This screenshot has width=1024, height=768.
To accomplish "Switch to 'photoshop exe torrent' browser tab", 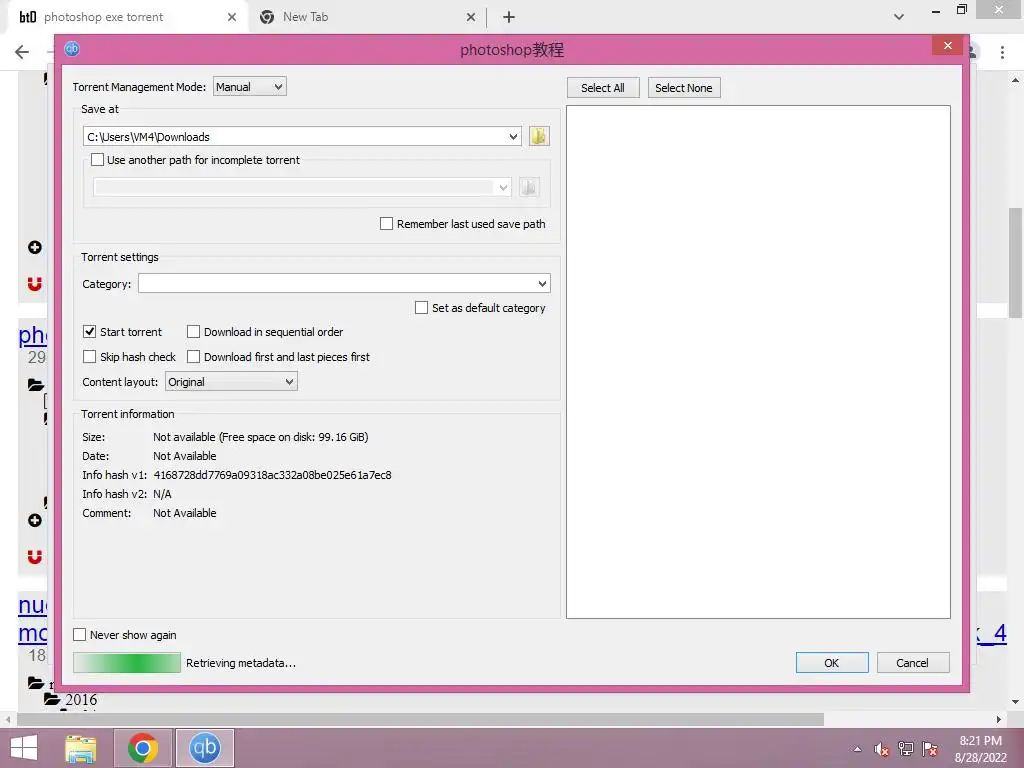I will [127, 17].
